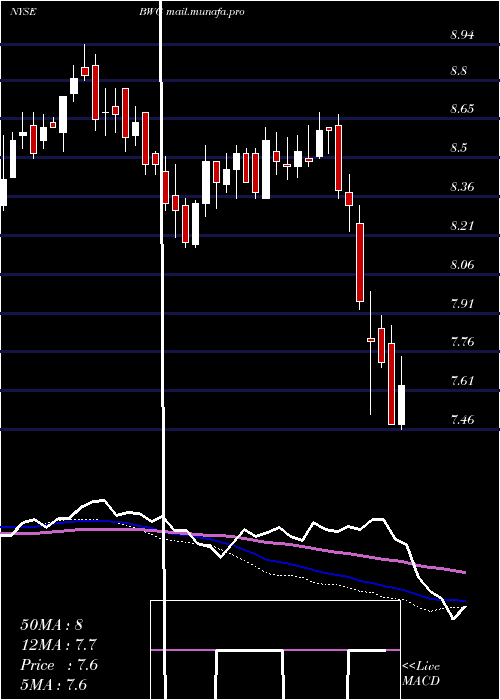Screen dimensions: 500x700
Task: Select the 7.46 price axis label
Action: 462,419
